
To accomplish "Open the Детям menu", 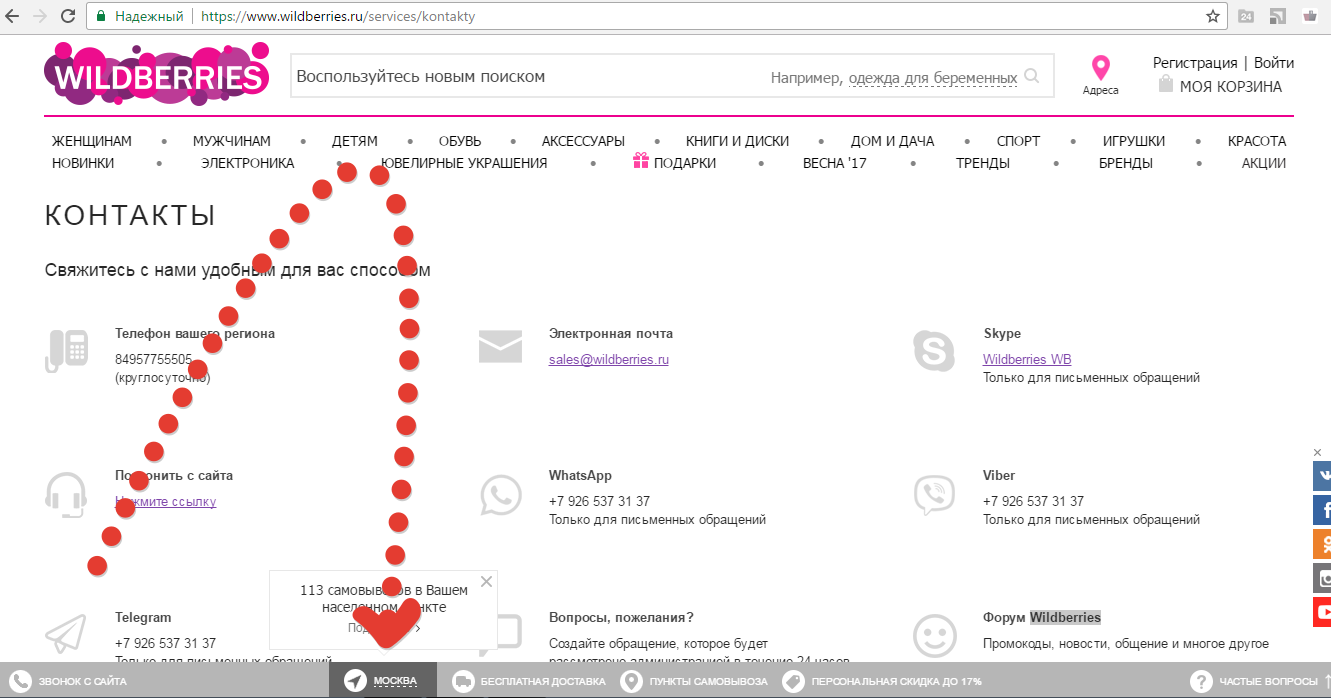I will 355,141.
